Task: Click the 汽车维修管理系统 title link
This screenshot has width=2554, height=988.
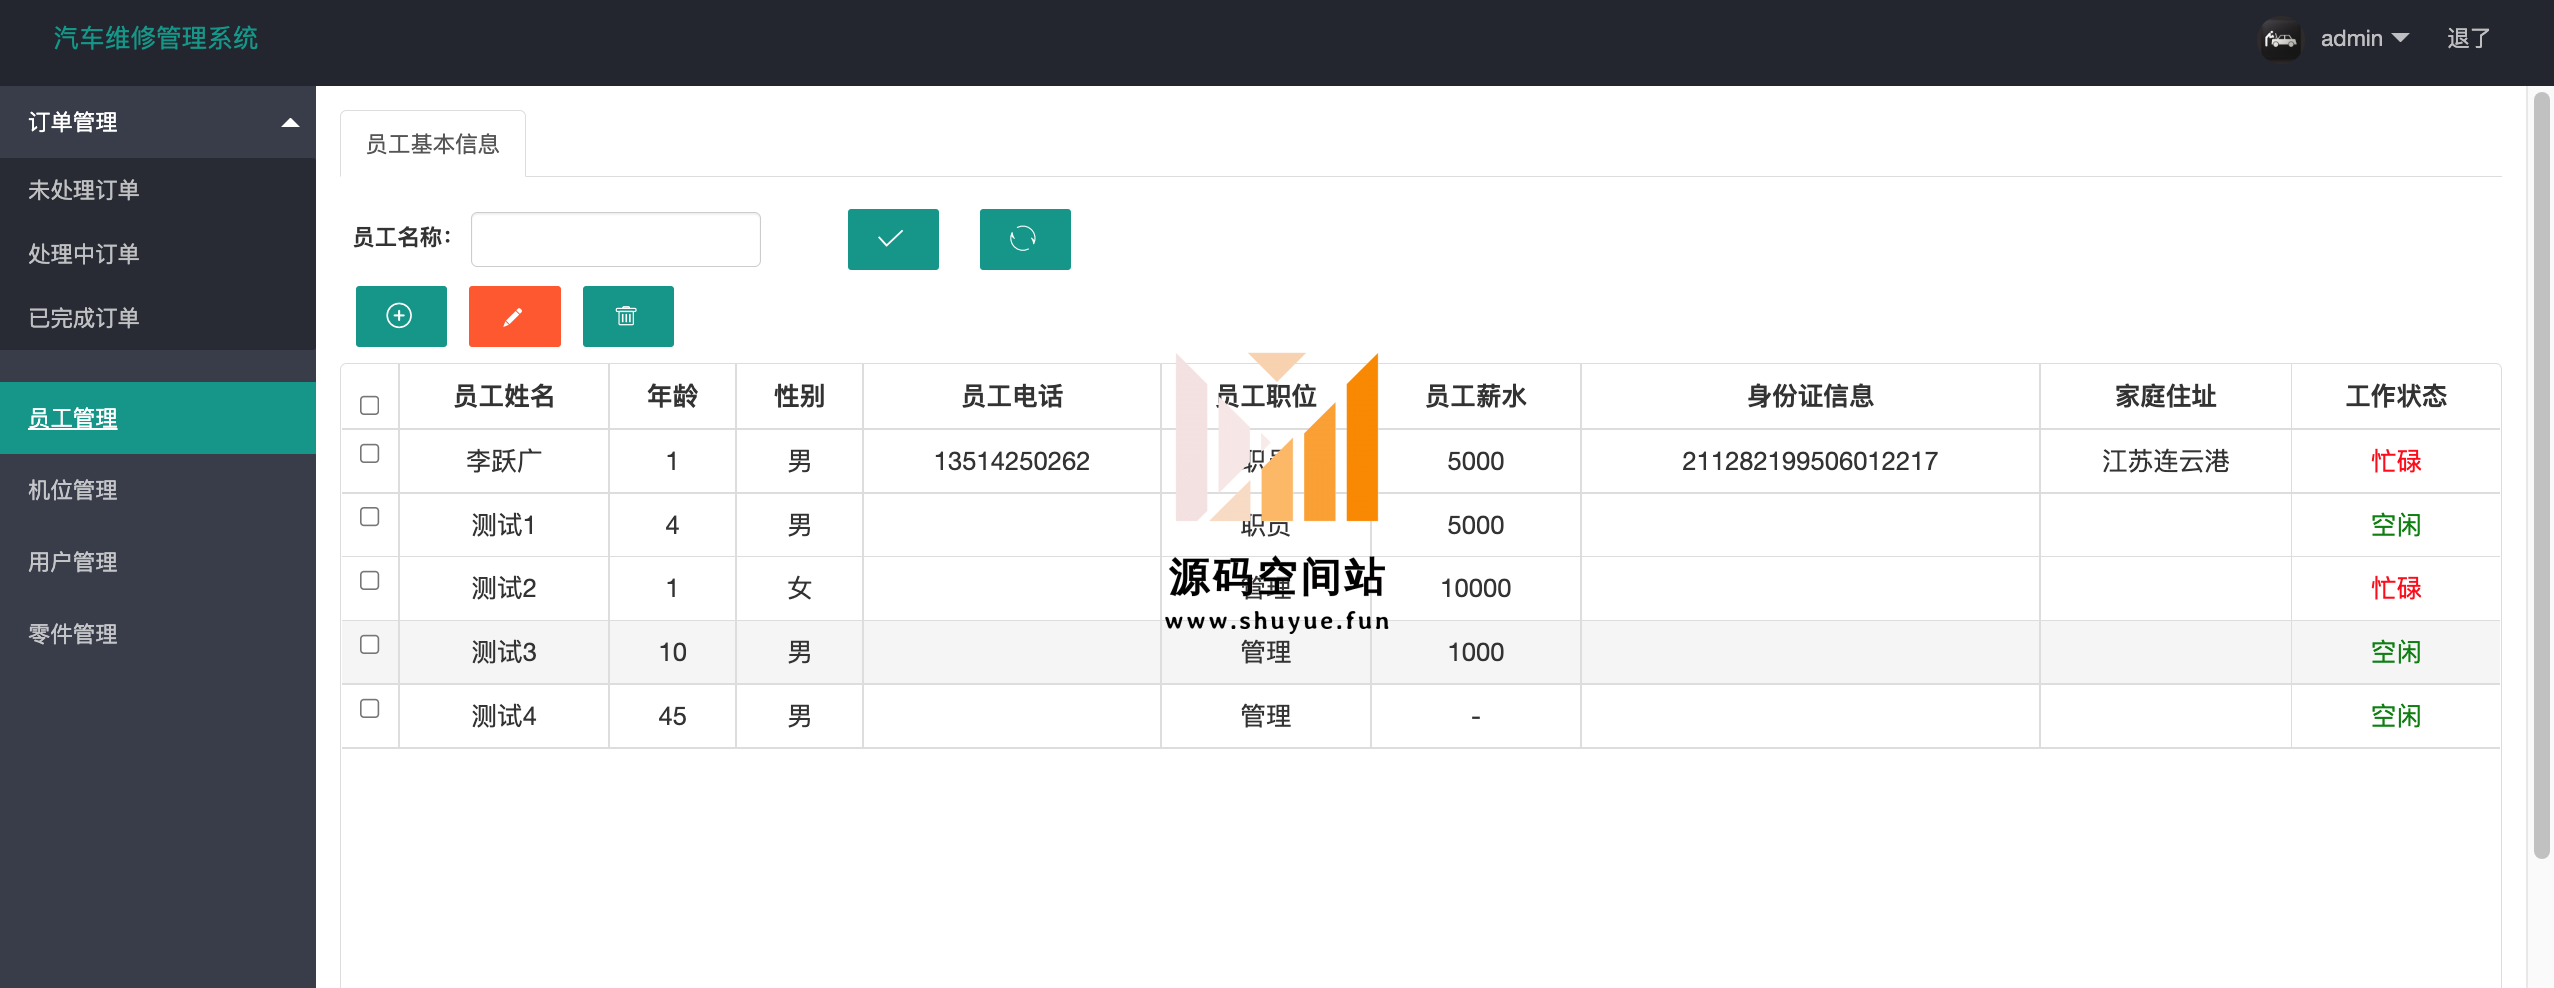Action: tap(156, 38)
